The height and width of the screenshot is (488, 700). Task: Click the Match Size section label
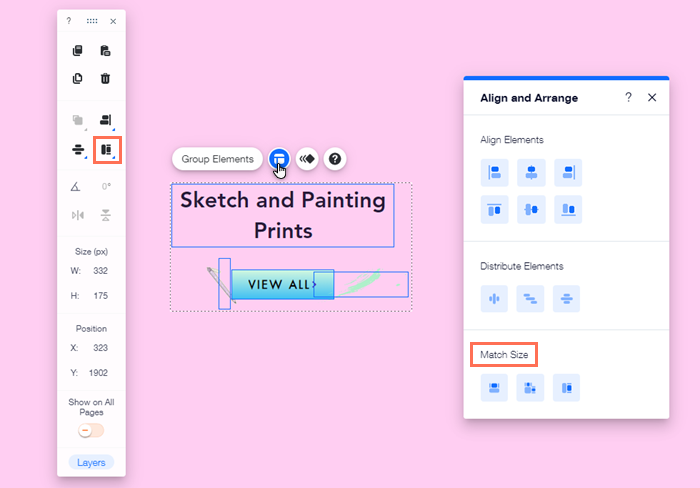(504, 355)
